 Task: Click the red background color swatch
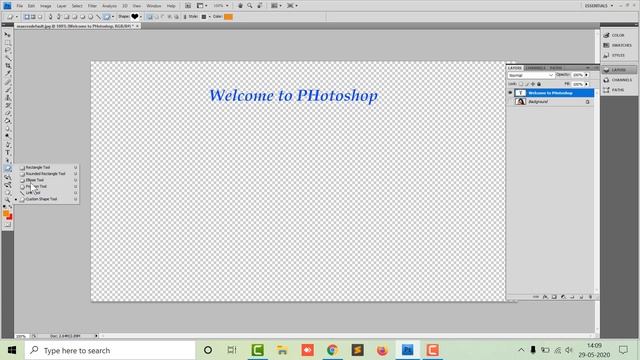coord(10,217)
